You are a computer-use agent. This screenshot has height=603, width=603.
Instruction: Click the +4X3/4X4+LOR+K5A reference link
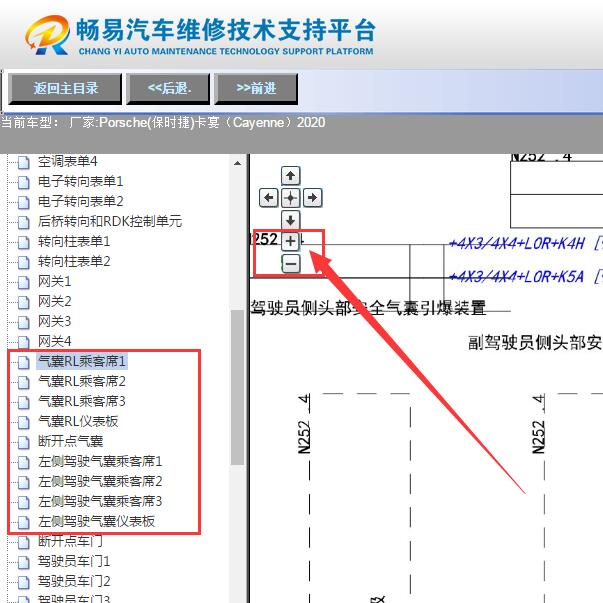(516, 277)
